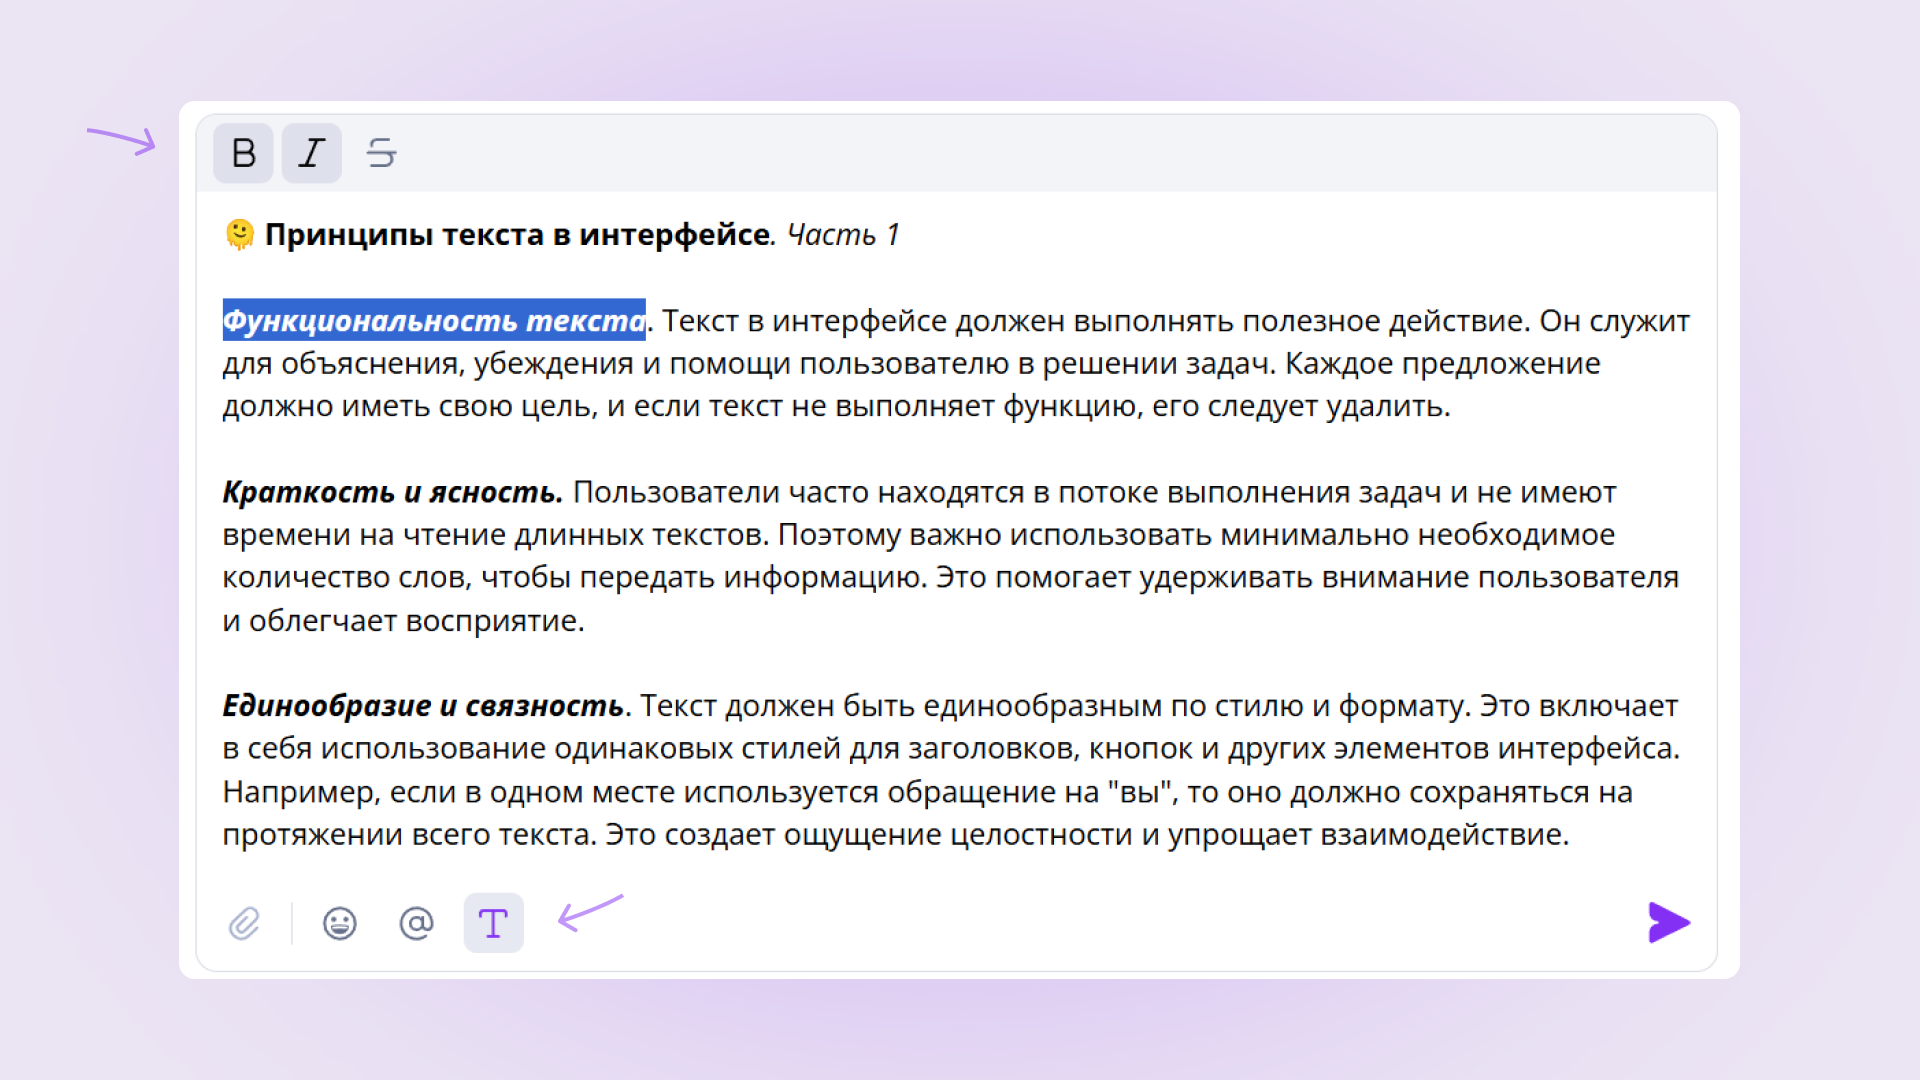Click the word "взаимодействие" at the text end
The width and height of the screenshot is (1920, 1080).
(1442, 835)
